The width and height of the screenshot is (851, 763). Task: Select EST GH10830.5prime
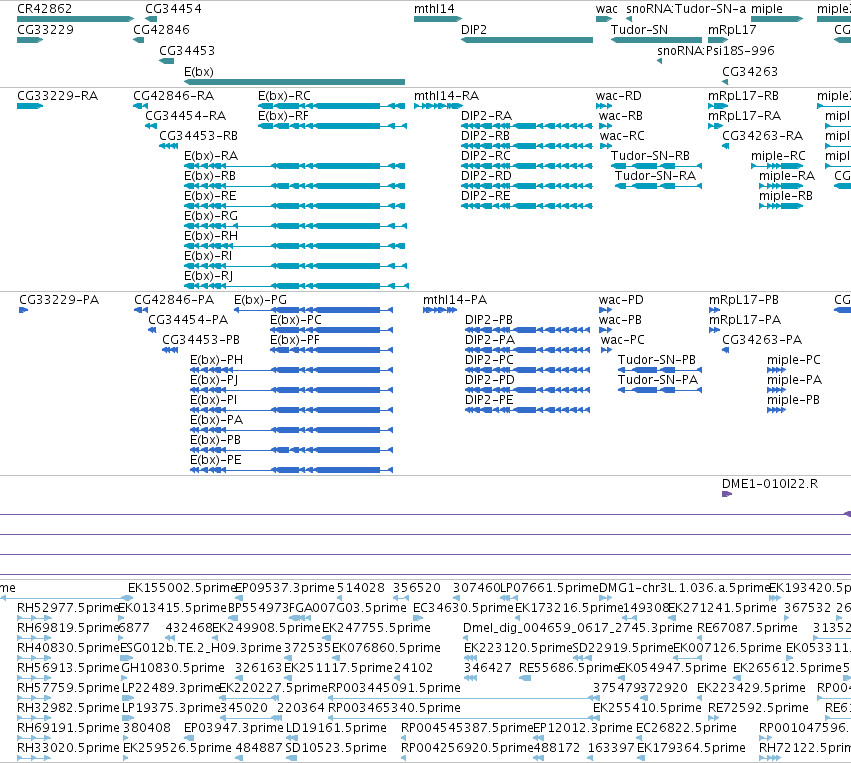[x=173, y=668]
